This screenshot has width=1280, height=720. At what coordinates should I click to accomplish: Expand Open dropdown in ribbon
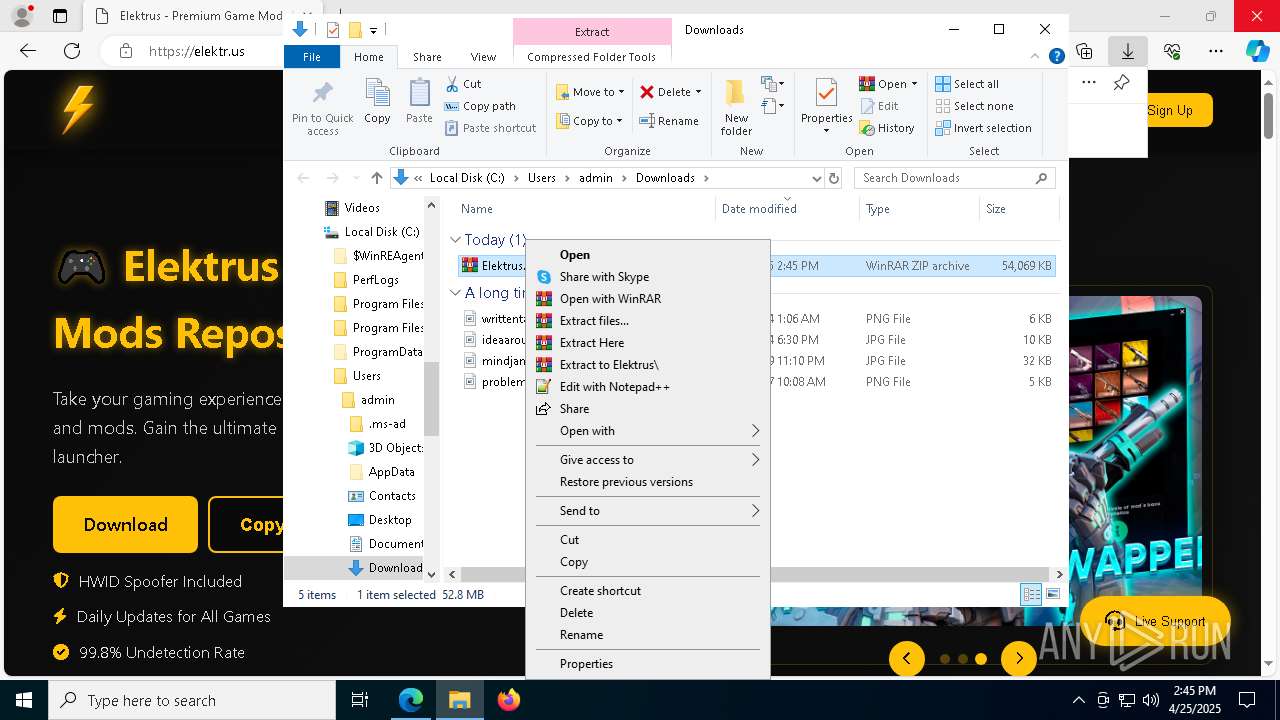(x=914, y=84)
